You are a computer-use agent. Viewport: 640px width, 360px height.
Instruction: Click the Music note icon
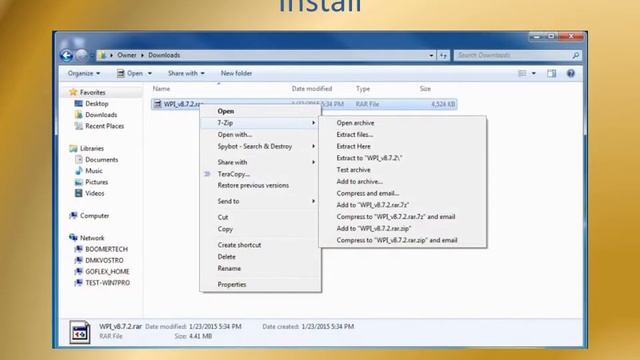point(78,171)
